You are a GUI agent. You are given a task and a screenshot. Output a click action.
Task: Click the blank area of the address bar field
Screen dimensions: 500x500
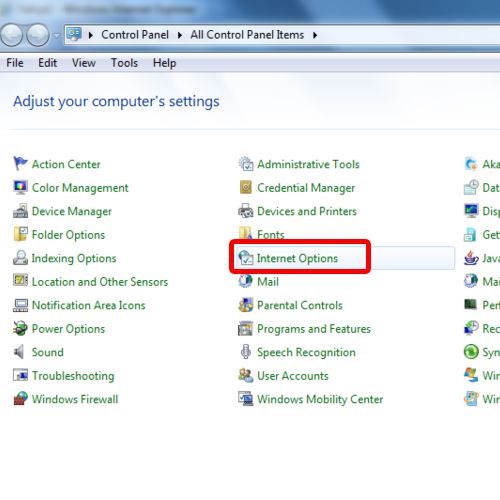point(410,35)
